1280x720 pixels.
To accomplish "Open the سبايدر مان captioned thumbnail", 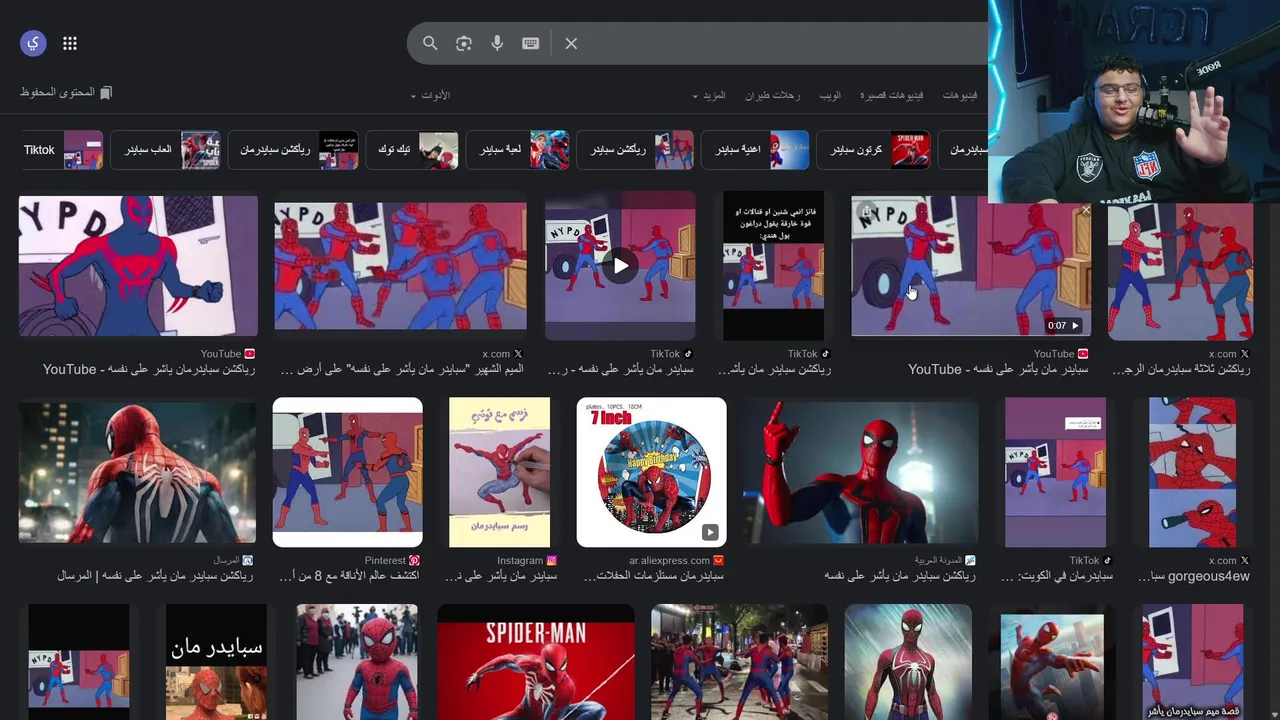I will 216,662.
